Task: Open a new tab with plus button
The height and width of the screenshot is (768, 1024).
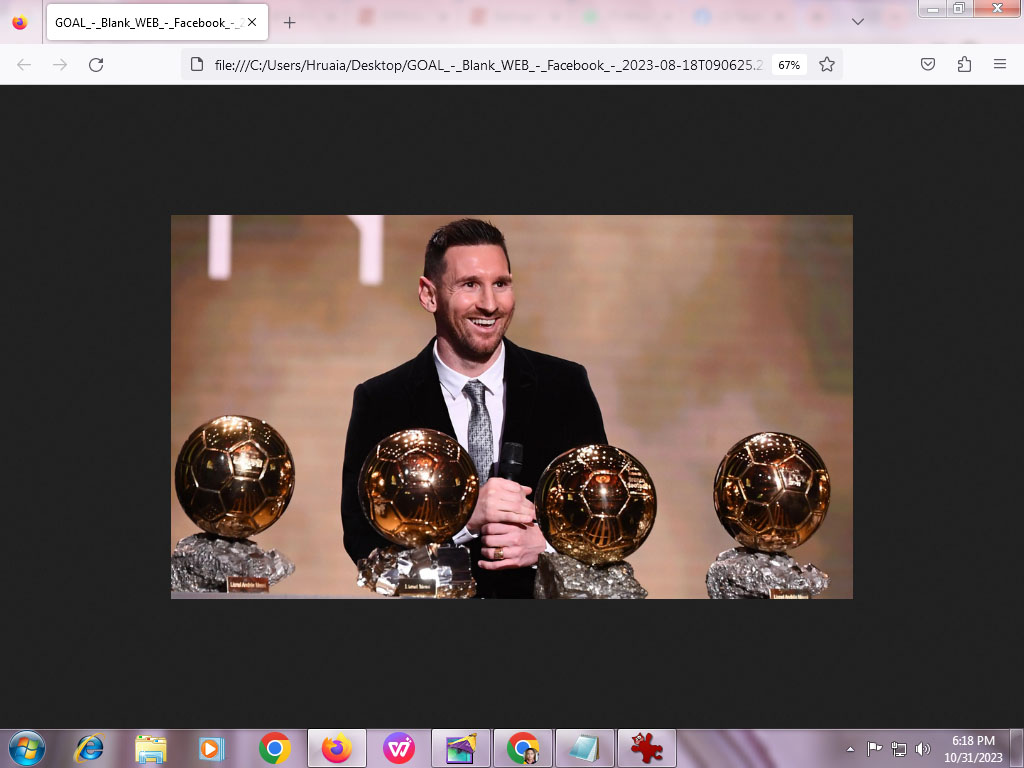Action: [x=290, y=22]
